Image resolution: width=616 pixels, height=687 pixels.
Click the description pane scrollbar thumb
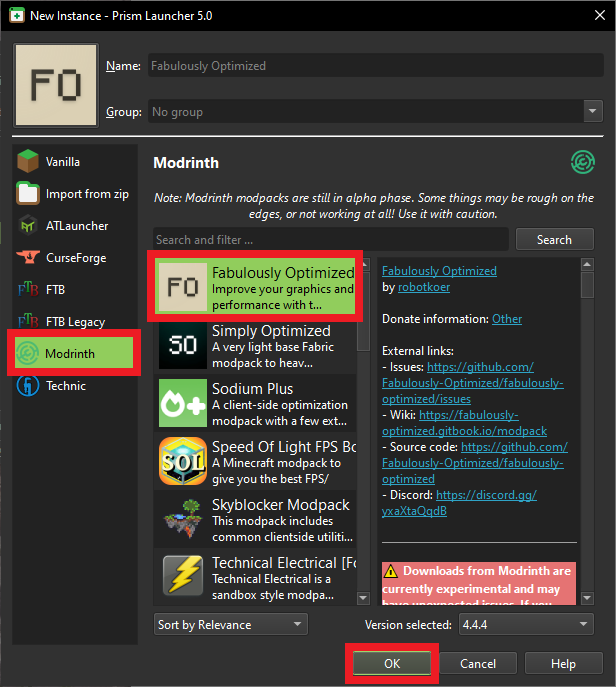click(x=587, y=285)
